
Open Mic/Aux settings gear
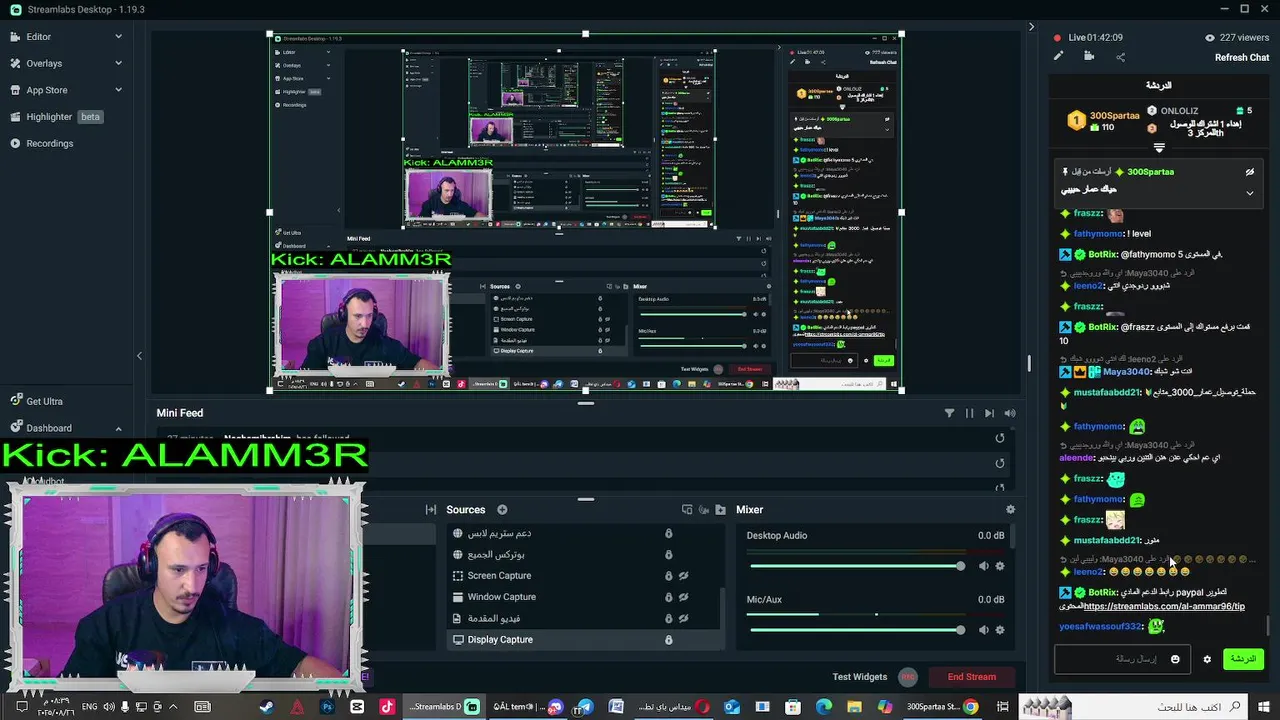click(x=1000, y=630)
